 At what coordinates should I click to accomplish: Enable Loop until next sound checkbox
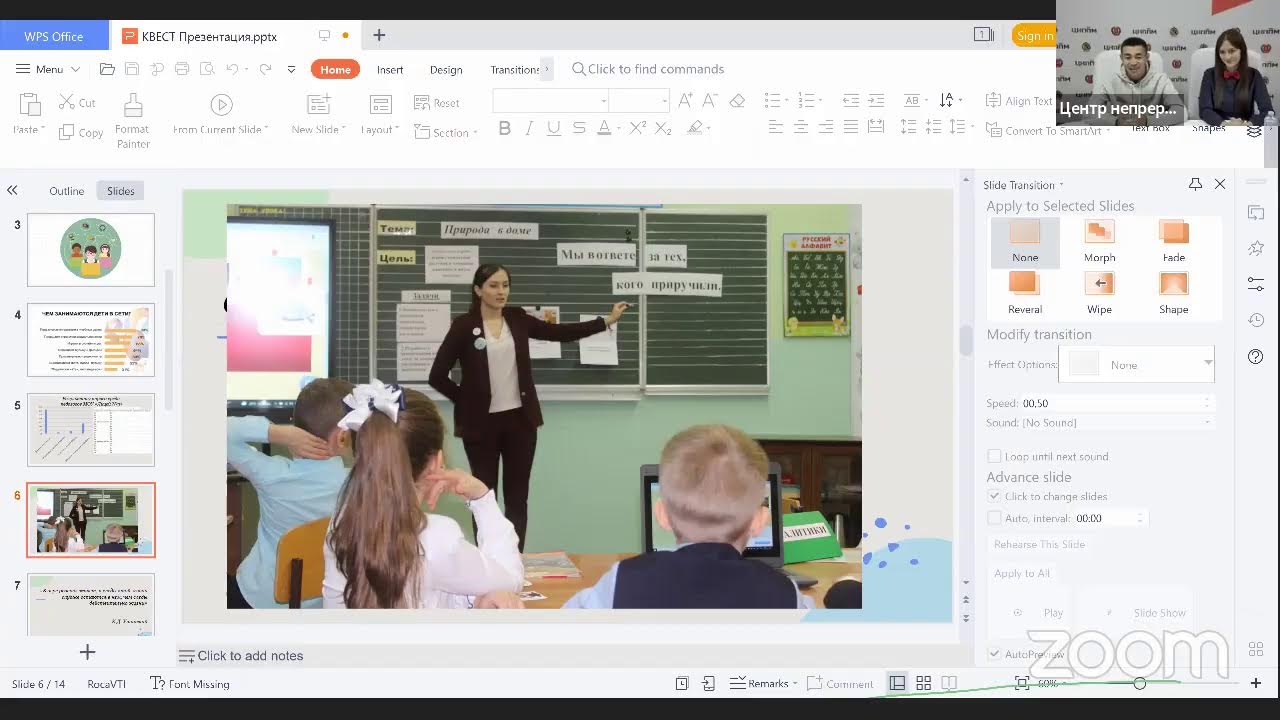(x=994, y=456)
